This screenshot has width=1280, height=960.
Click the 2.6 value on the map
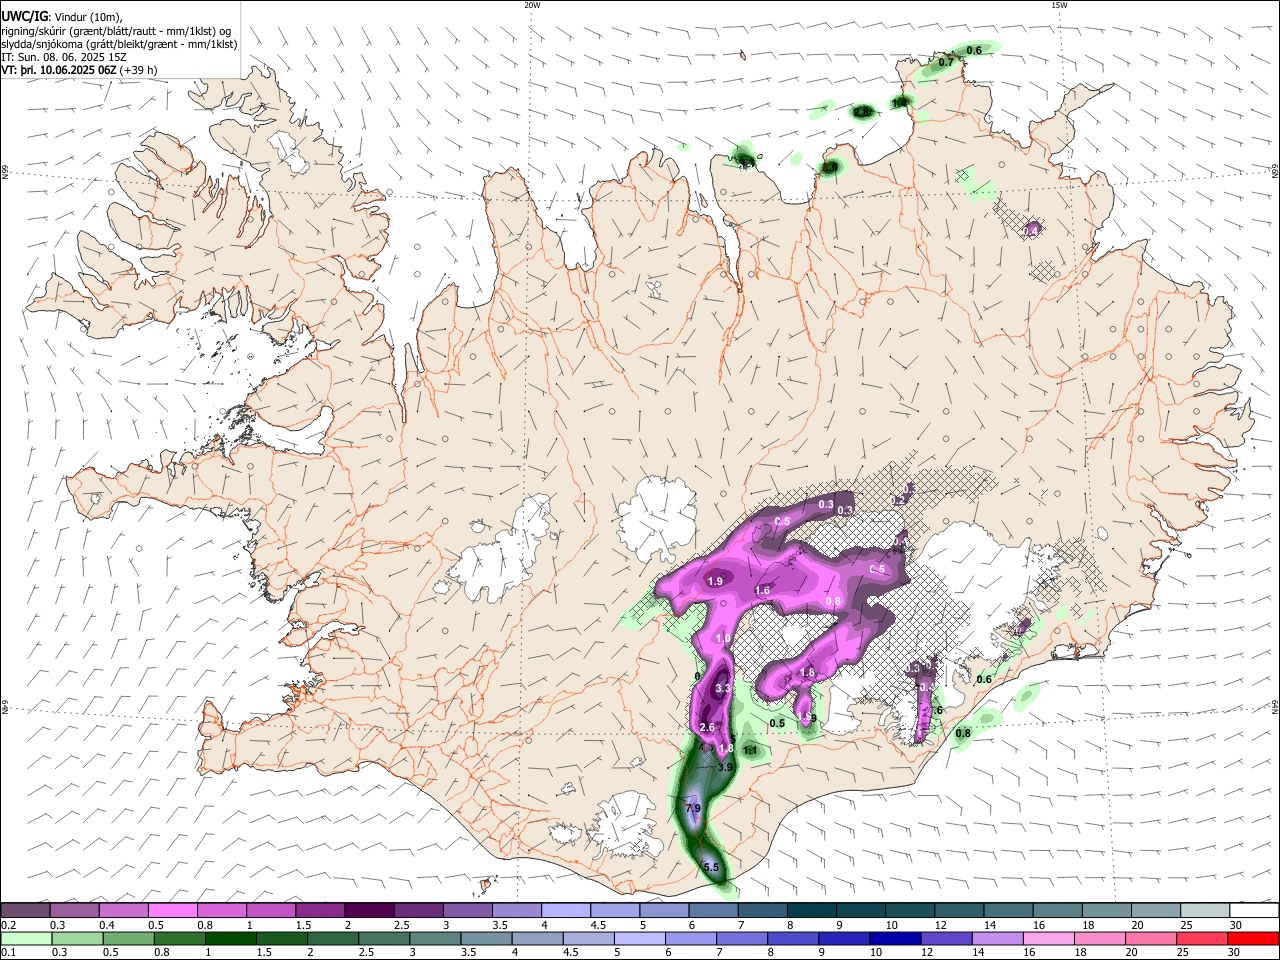[x=707, y=727]
